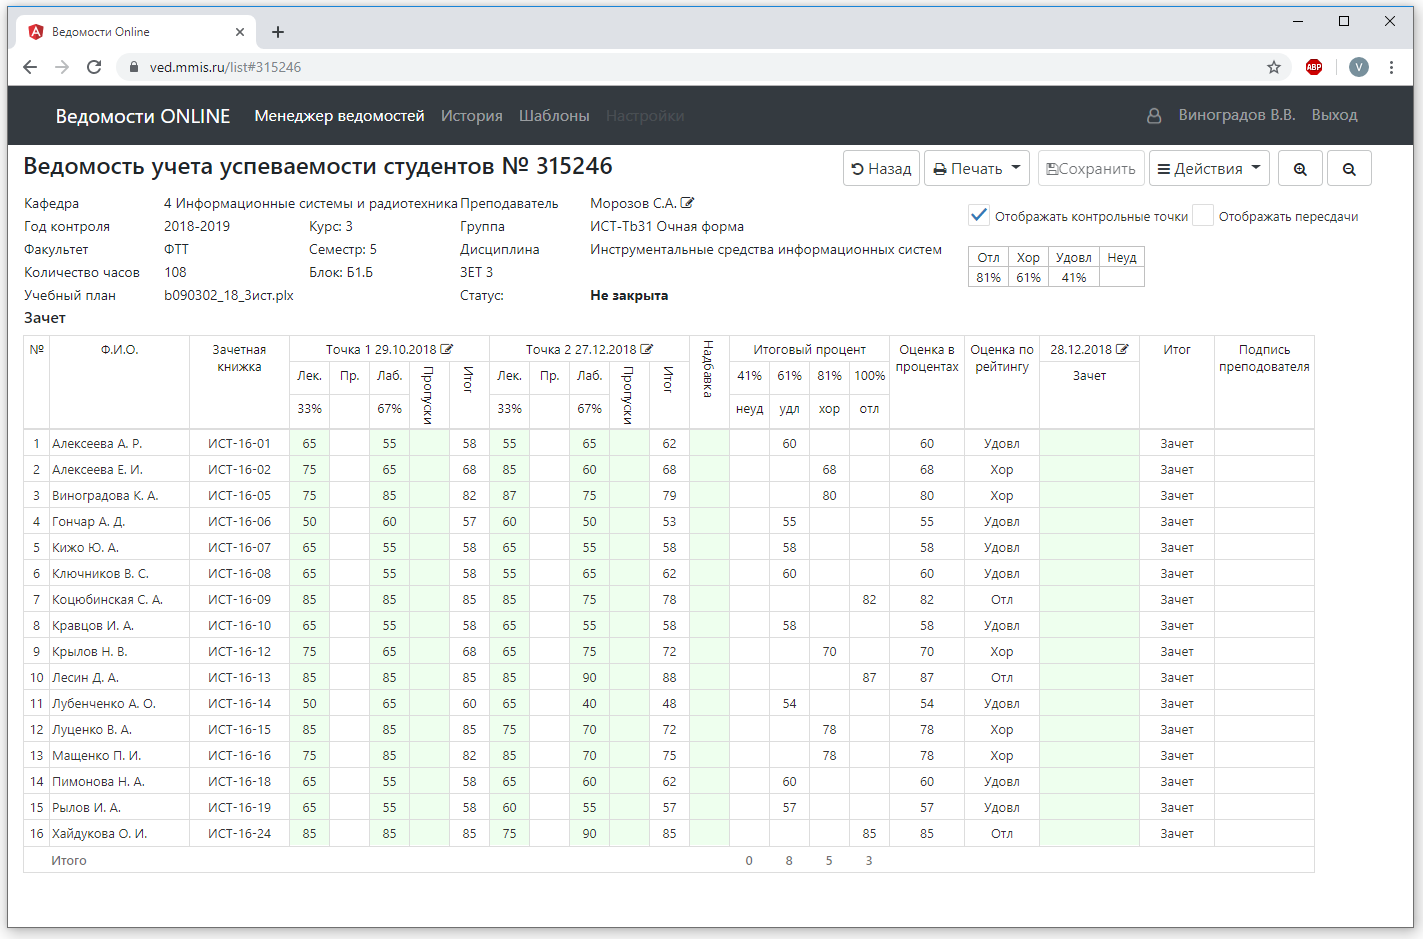Open the ABP extension icon
The width and height of the screenshot is (1423, 939).
(x=1314, y=67)
